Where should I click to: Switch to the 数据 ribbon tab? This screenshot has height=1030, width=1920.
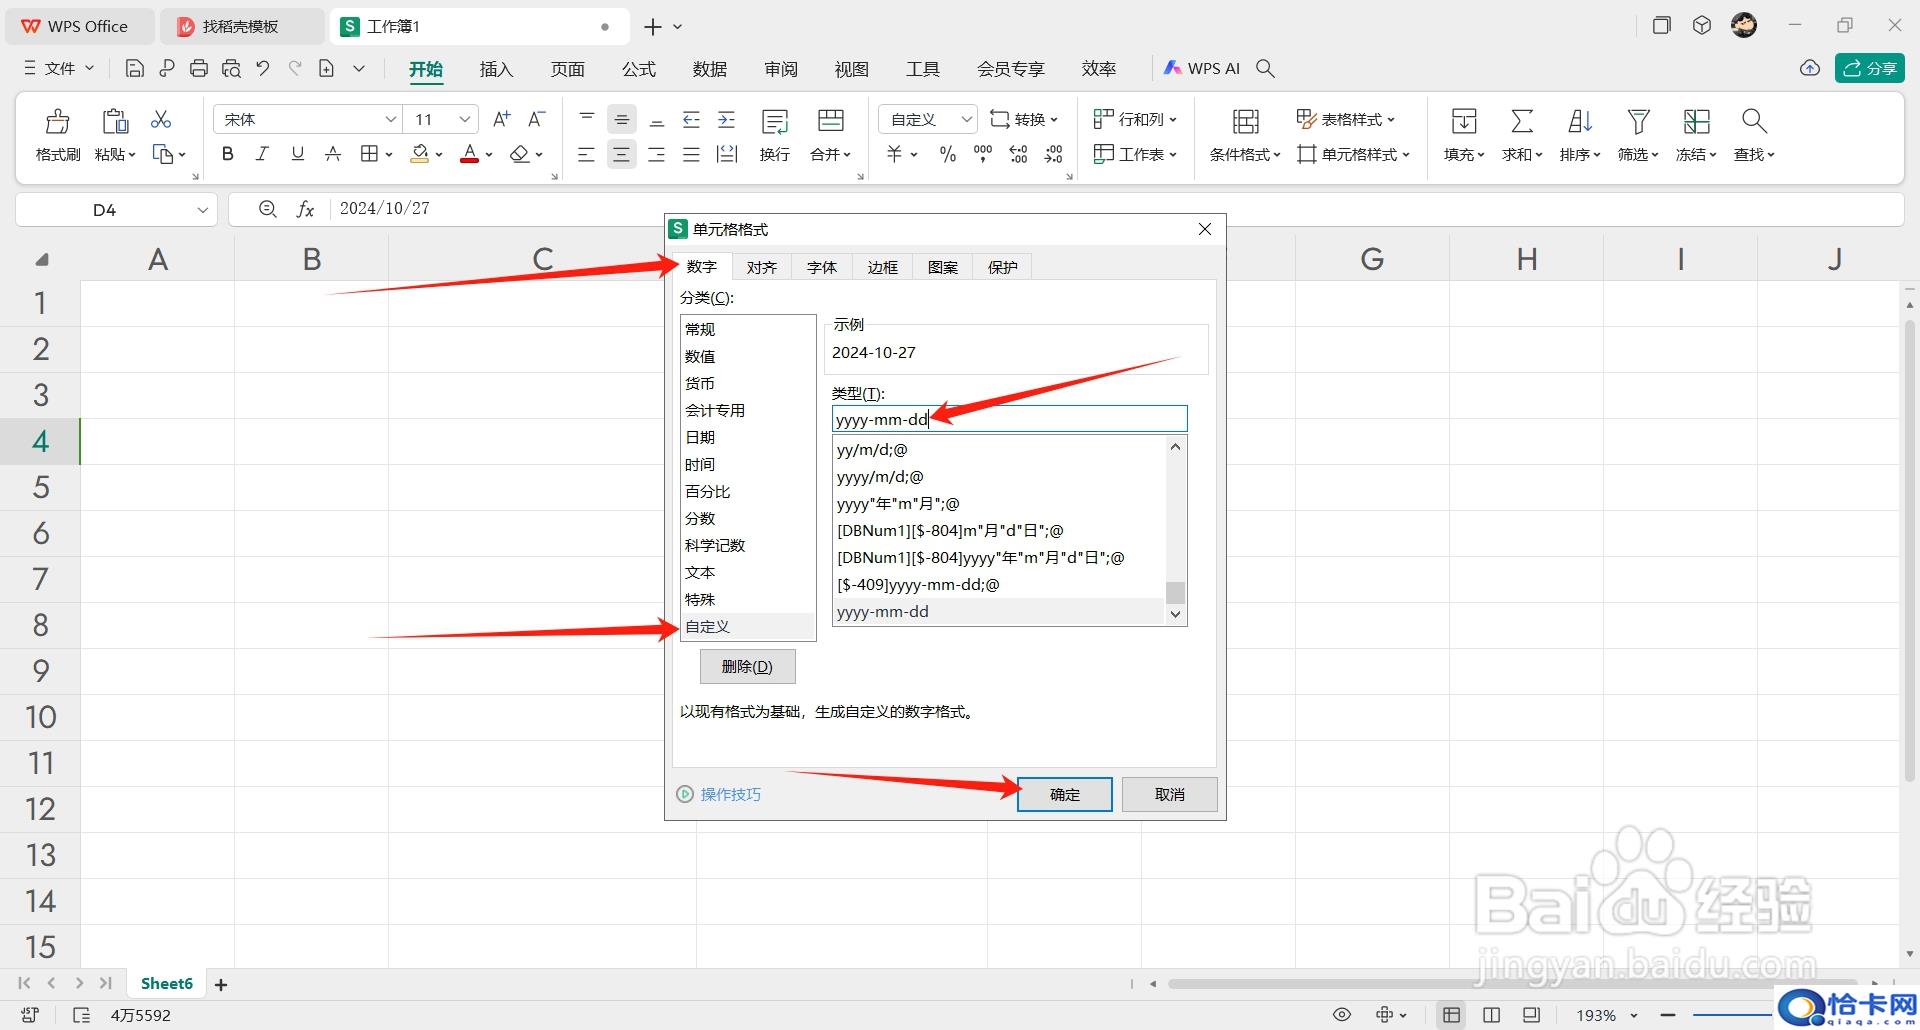click(709, 69)
